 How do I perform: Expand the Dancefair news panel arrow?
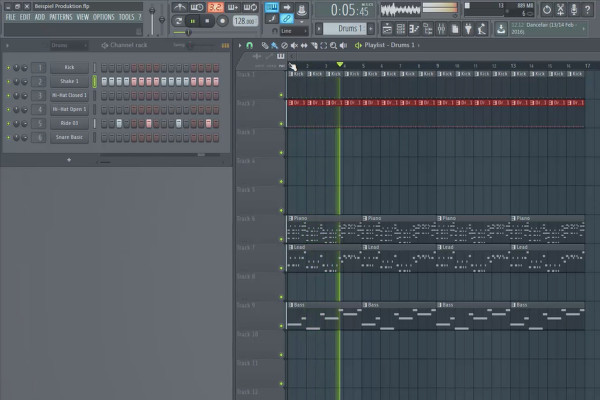[x=584, y=29]
